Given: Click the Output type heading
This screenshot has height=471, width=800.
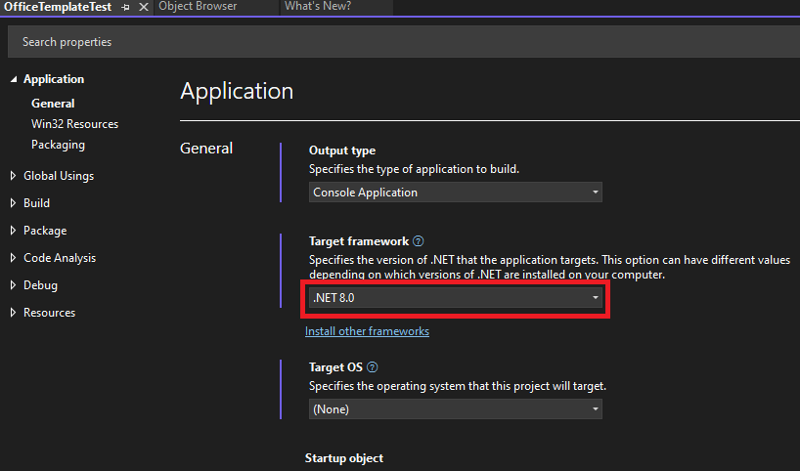Looking at the screenshot, I should 342,151.
